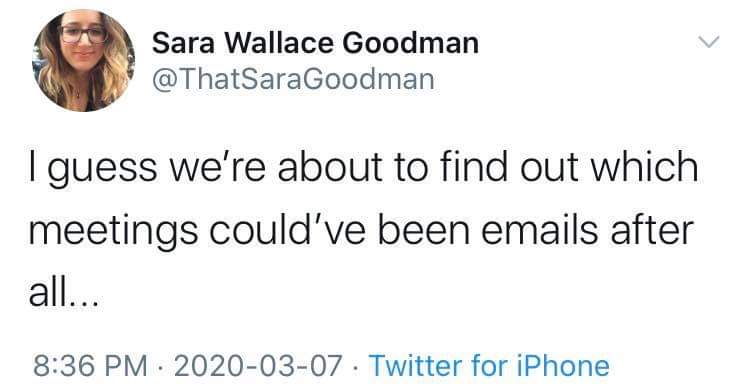Click 'Wallace' in the author name
The width and height of the screenshot is (750, 389).
(x=279, y=43)
